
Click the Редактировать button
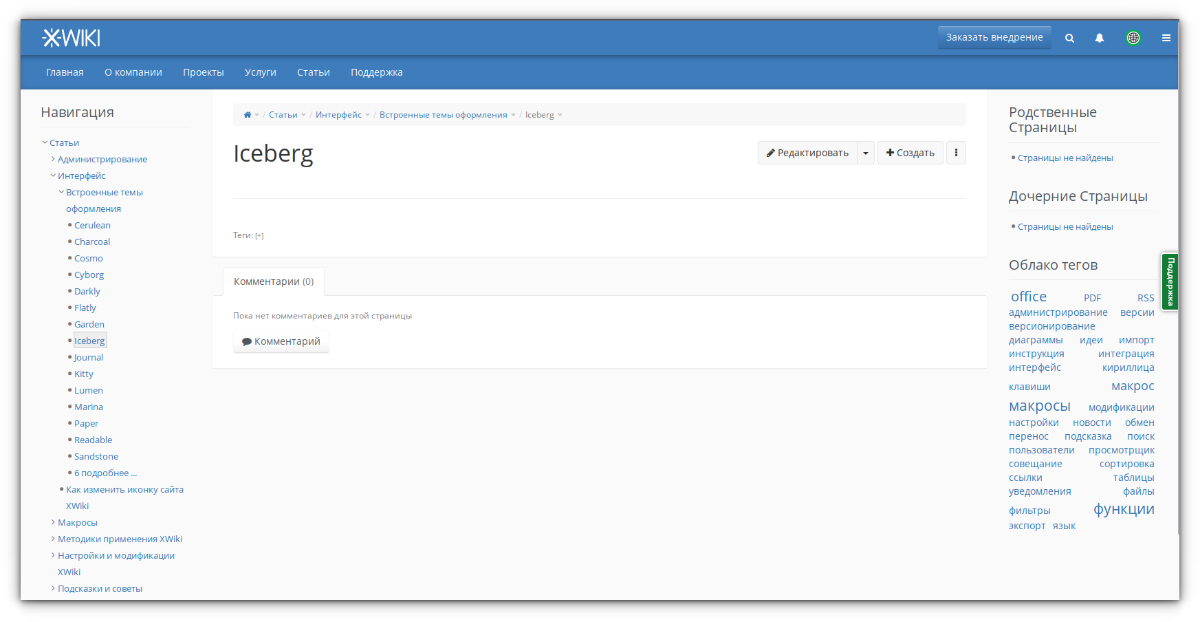click(807, 153)
